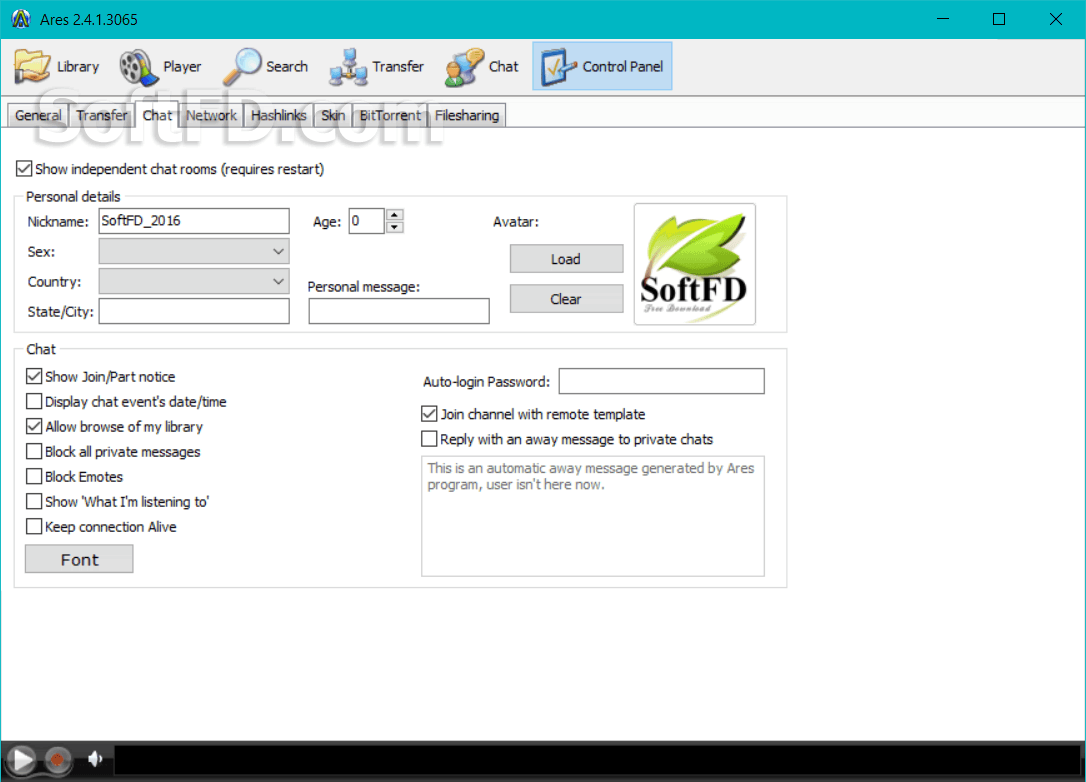The height and width of the screenshot is (782, 1086).
Task: Click the speaker volume icon
Action: tap(96, 759)
